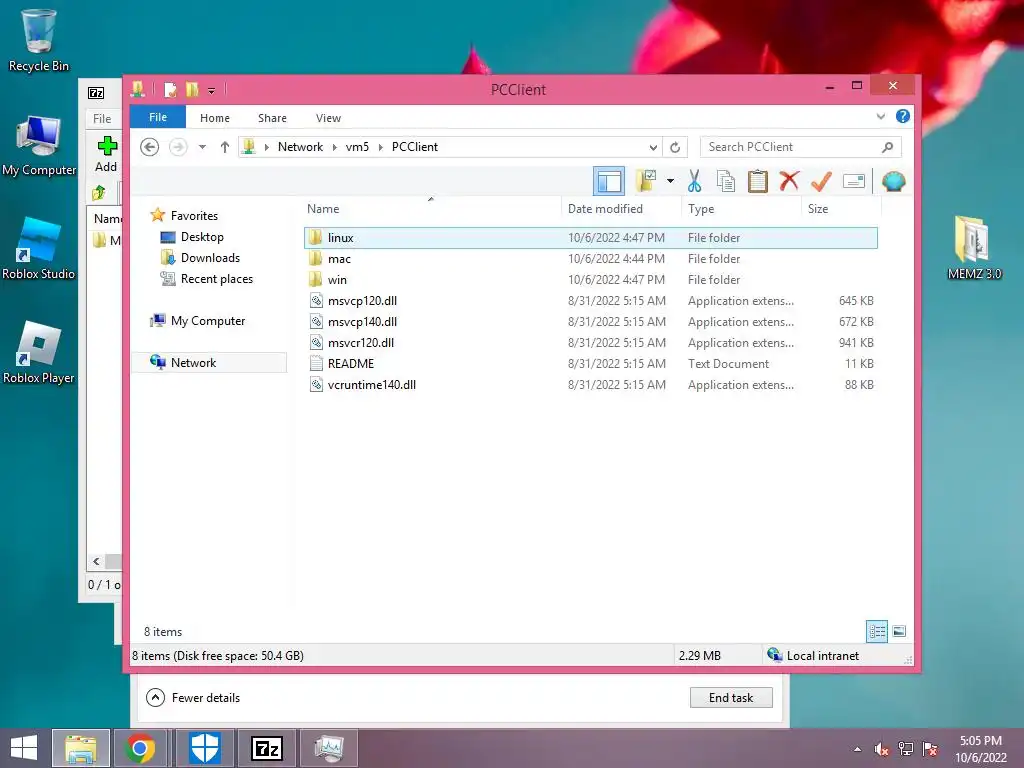Image resolution: width=1024 pixels, height=768 pixels.
Task: Click the Paste clipboard icon
Action: tap(758, 181)
